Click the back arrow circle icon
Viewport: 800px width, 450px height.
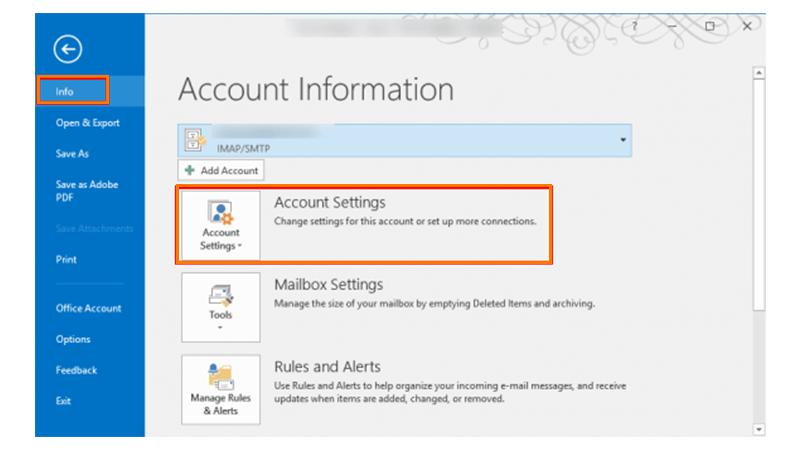[x=68, y=49]
